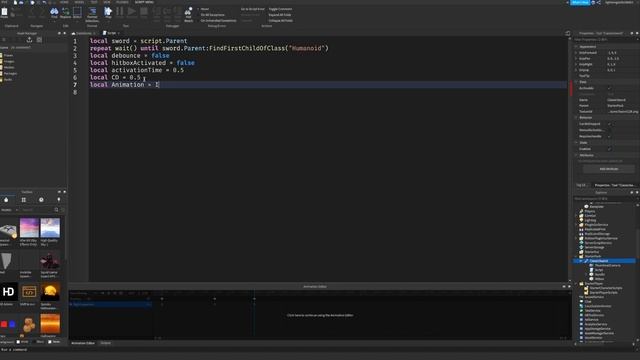640x360 pixels.
Task: Click the Toolbox search input field
Action: [x=38, y=210]
